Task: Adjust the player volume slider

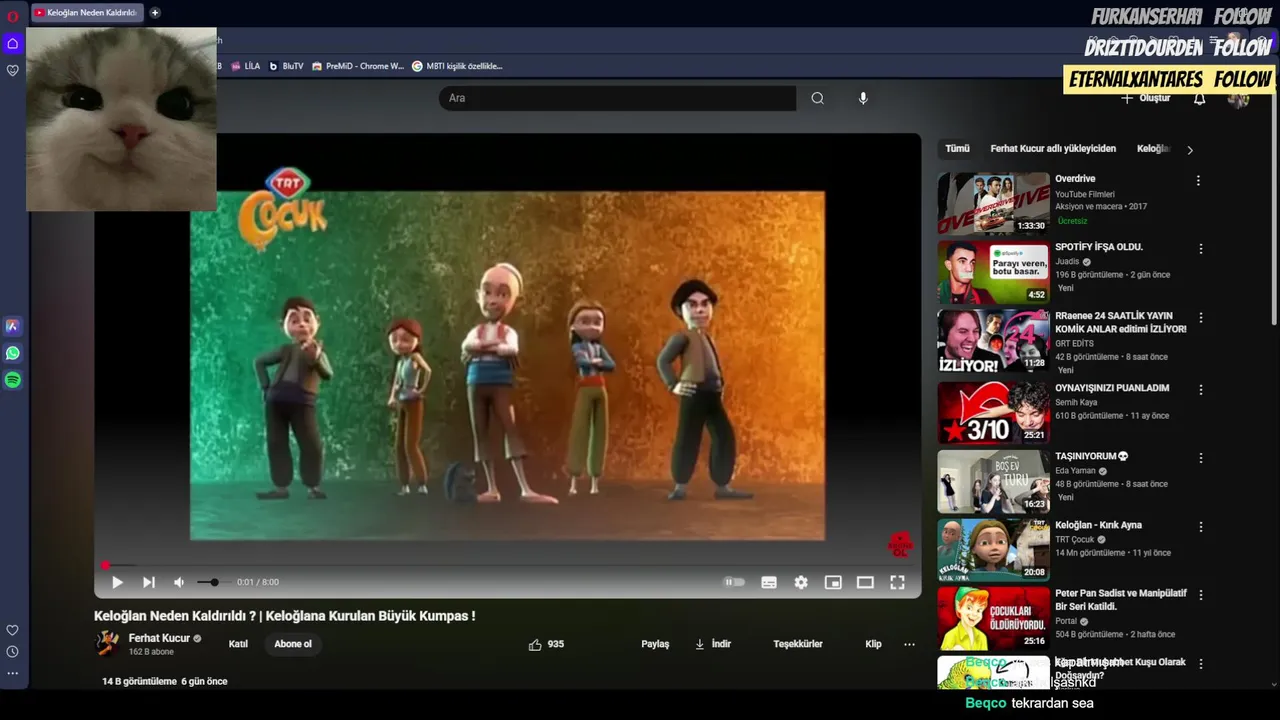Action: point(213,582)
